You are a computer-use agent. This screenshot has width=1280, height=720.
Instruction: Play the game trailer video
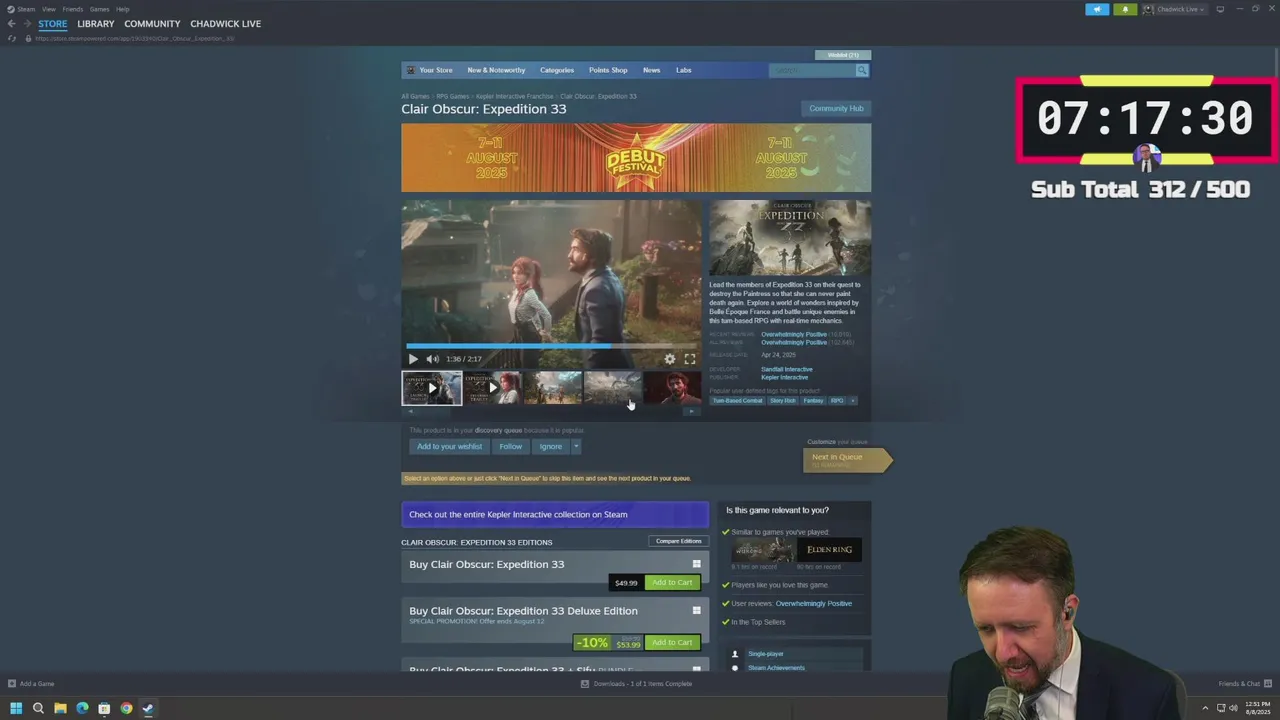[x=413, y=359]
